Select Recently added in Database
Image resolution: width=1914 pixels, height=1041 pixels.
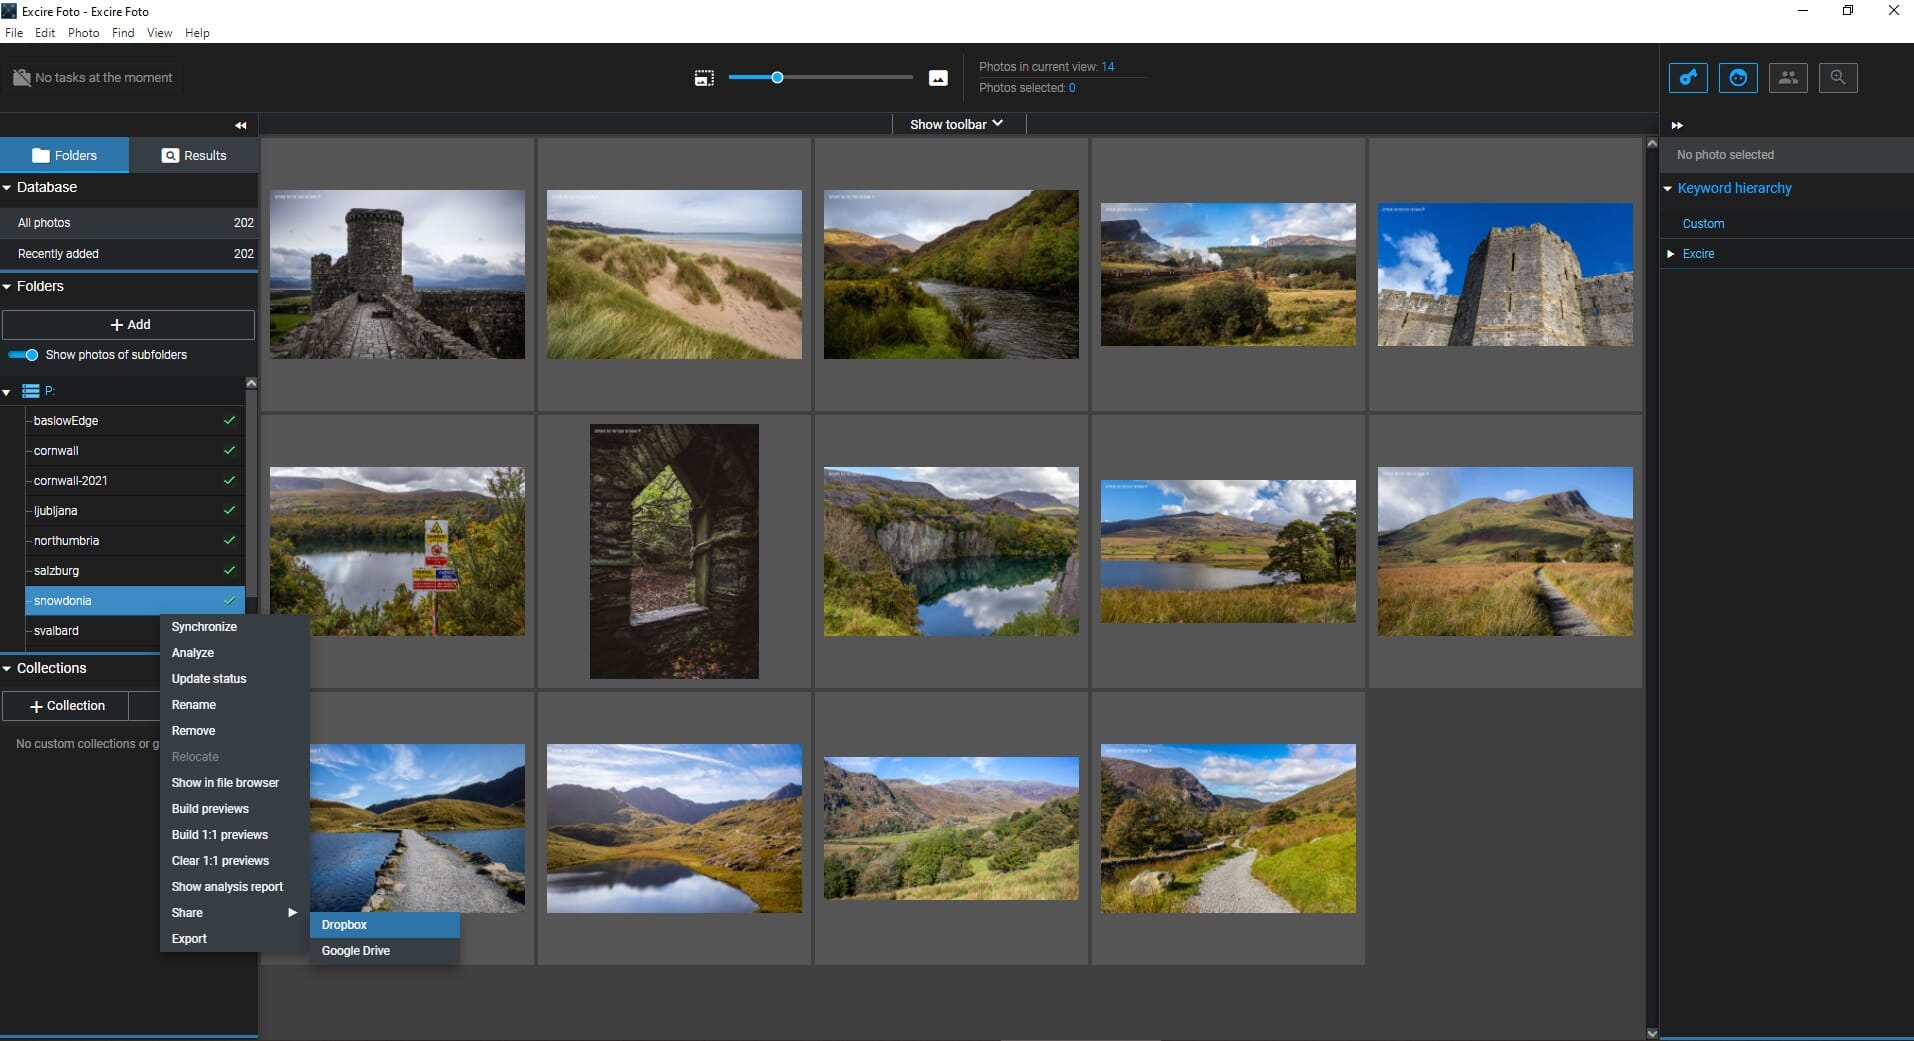[129, 253]
